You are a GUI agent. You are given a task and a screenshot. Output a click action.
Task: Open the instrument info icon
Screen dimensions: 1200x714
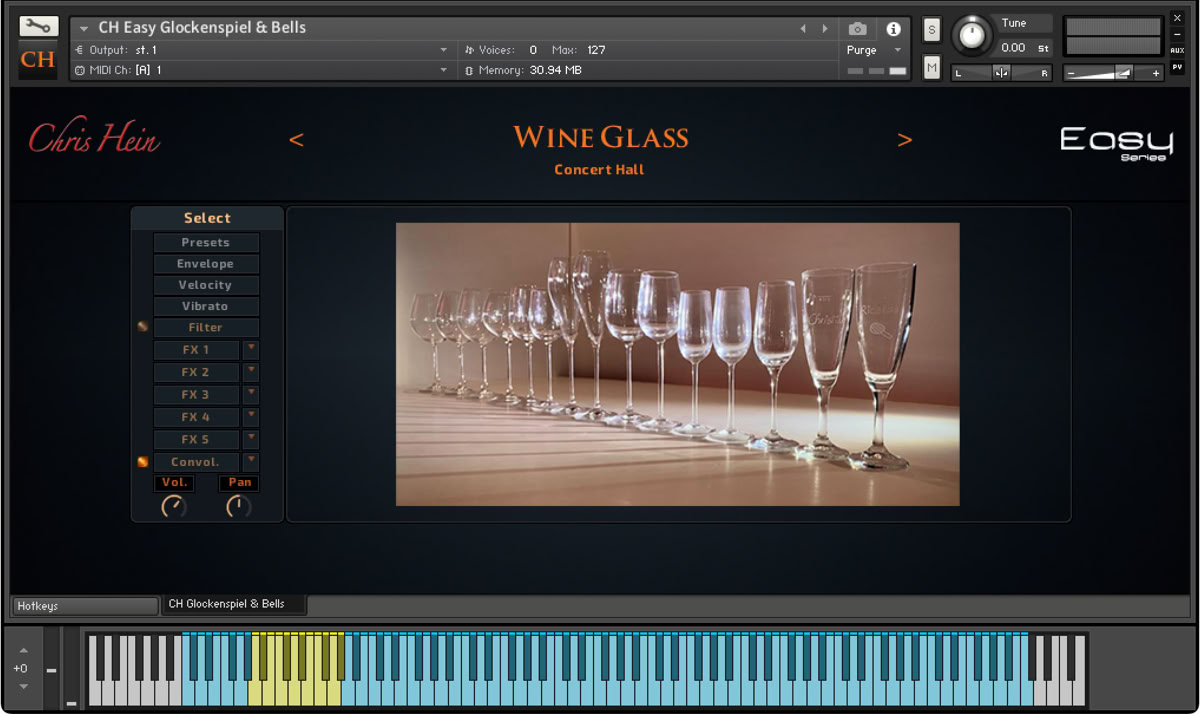tap(893, 29)
